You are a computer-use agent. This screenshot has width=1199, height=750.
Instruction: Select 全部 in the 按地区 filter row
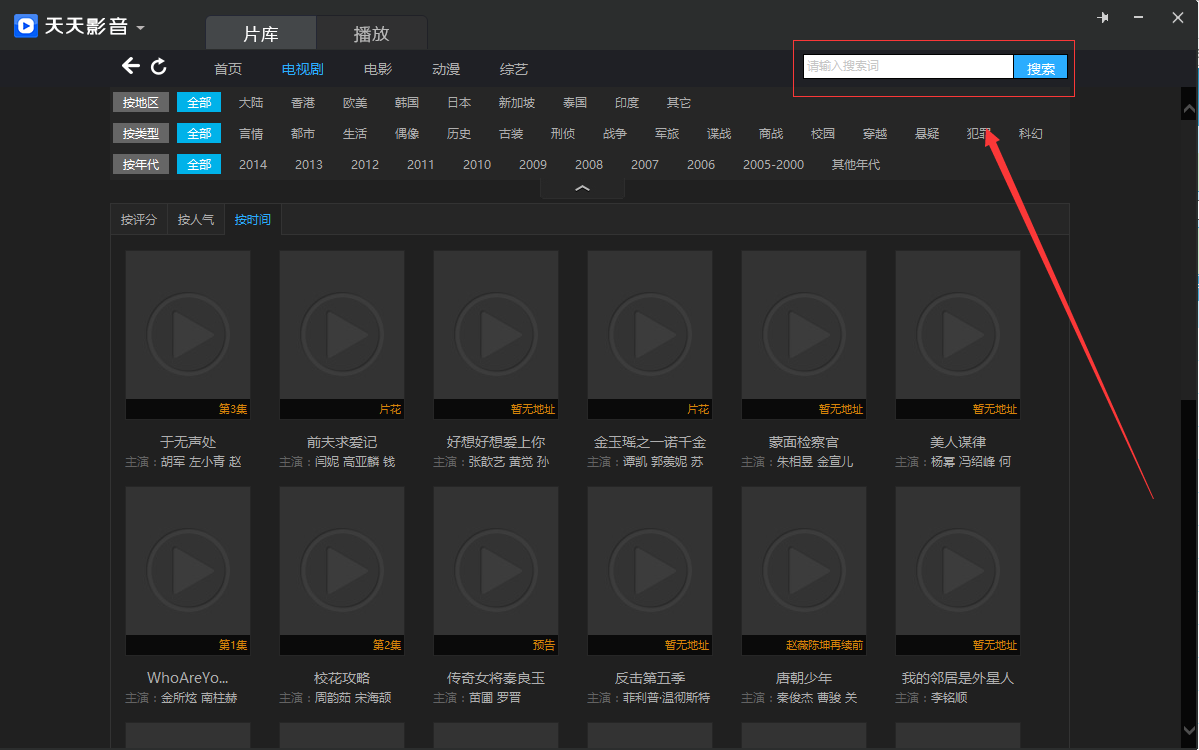199,102
